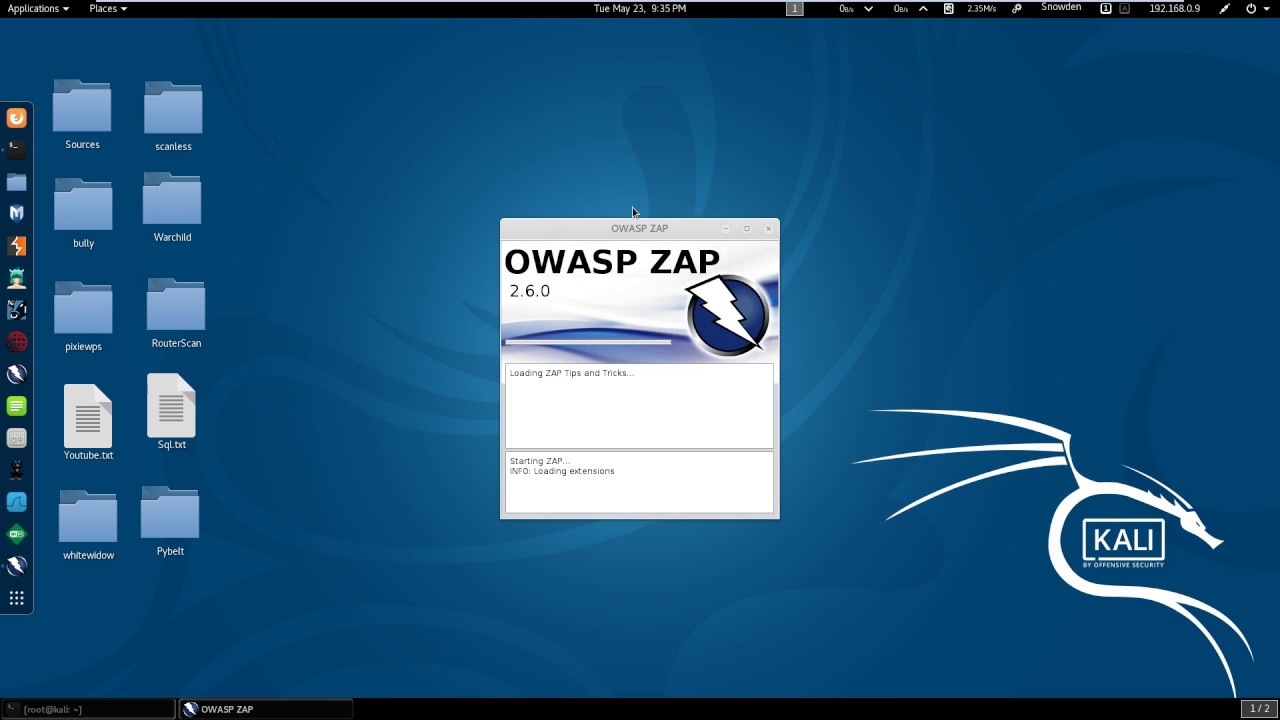Open the Places menu in the top bar
The height and width of the screenshot is (720, 1280).
click(107, 8)
